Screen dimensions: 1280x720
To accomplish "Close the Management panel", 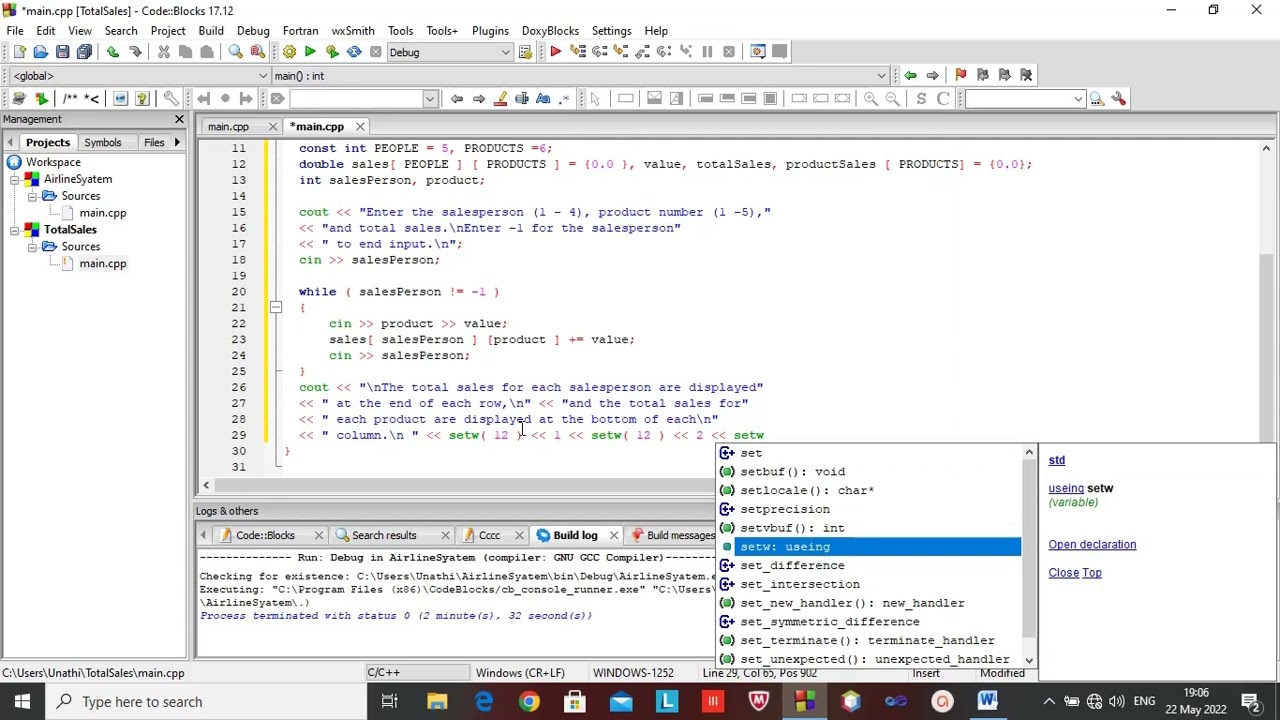I will [179, 120].
